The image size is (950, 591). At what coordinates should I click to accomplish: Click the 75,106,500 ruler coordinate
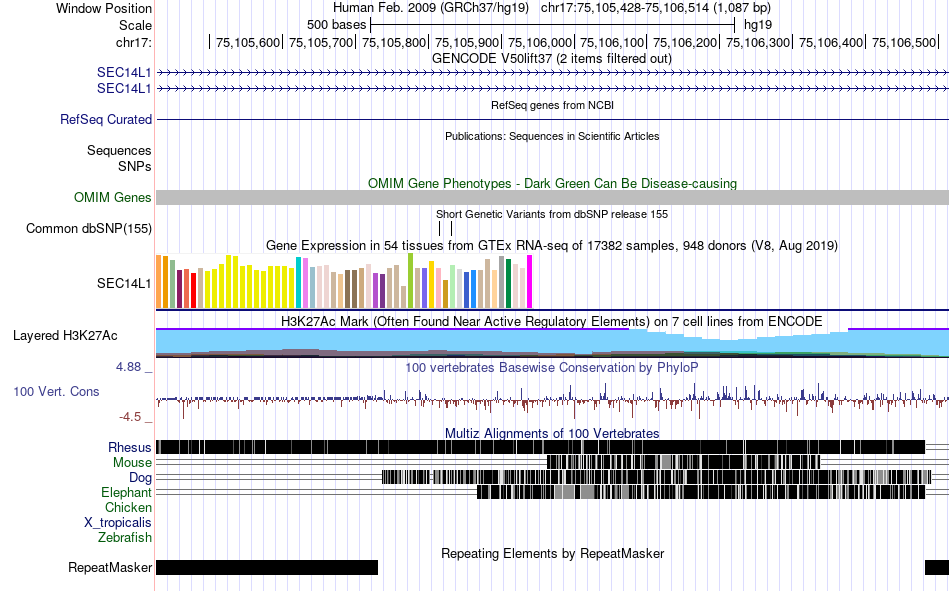click(x=904, y=42)
